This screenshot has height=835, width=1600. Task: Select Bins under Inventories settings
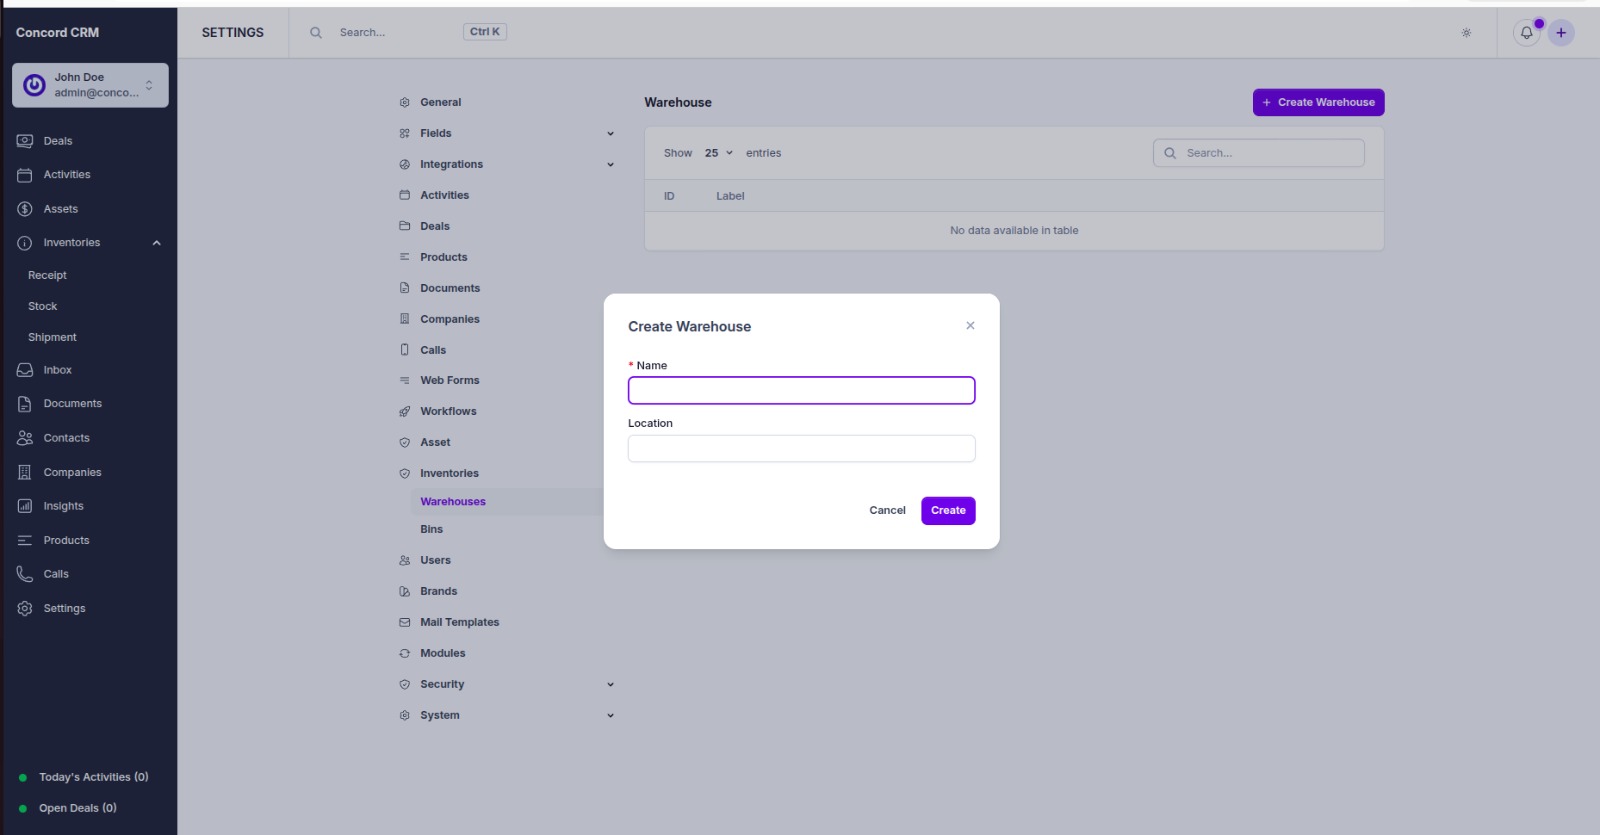[431, 530]
